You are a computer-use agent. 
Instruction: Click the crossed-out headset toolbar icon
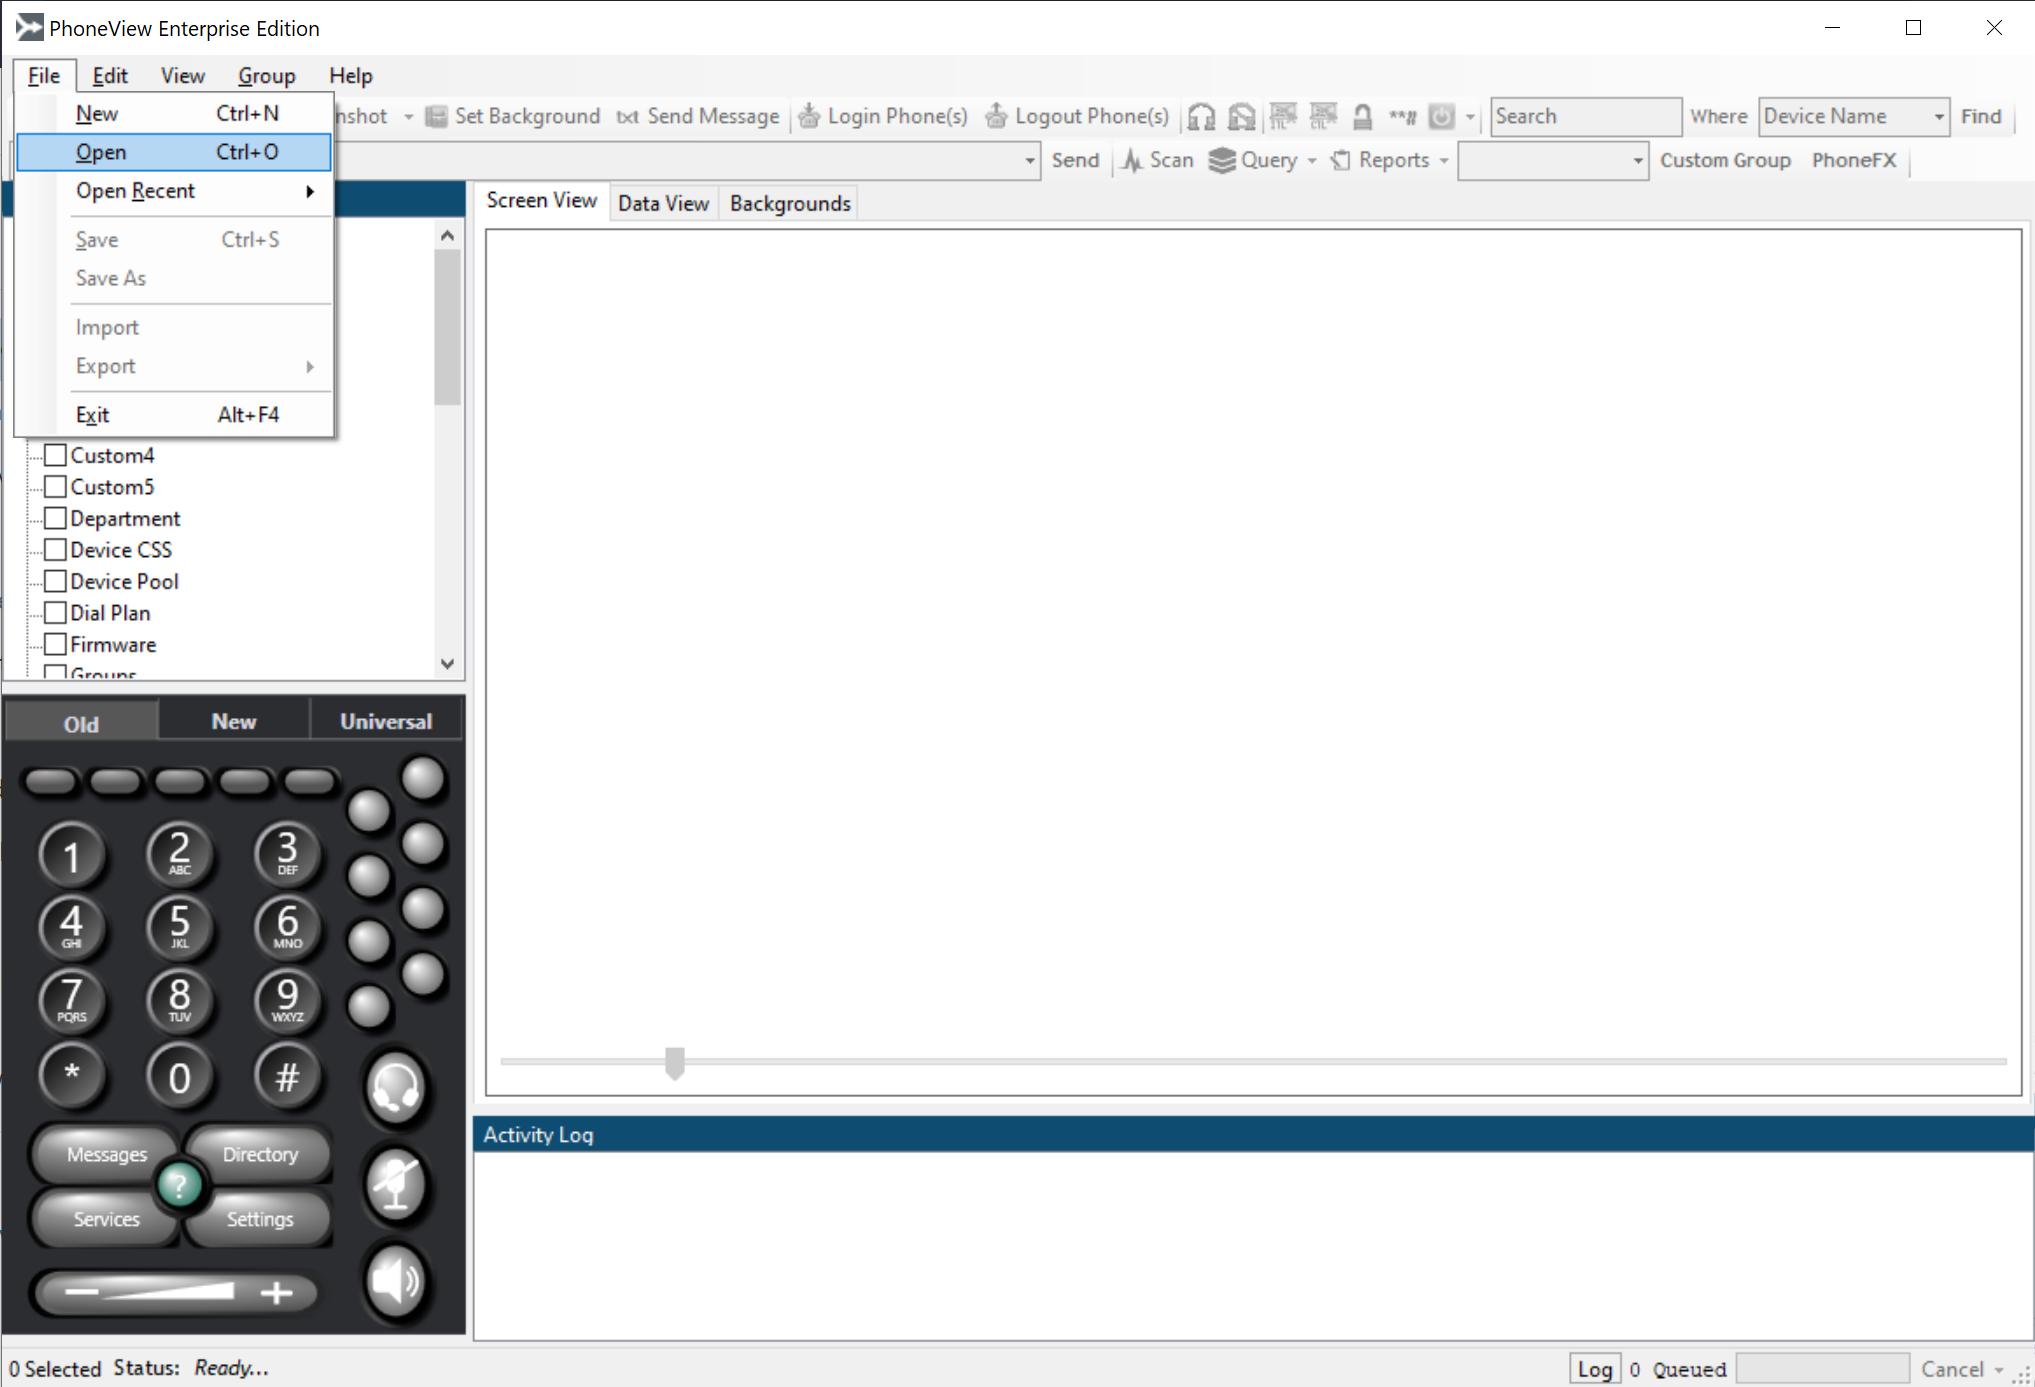1241,117
